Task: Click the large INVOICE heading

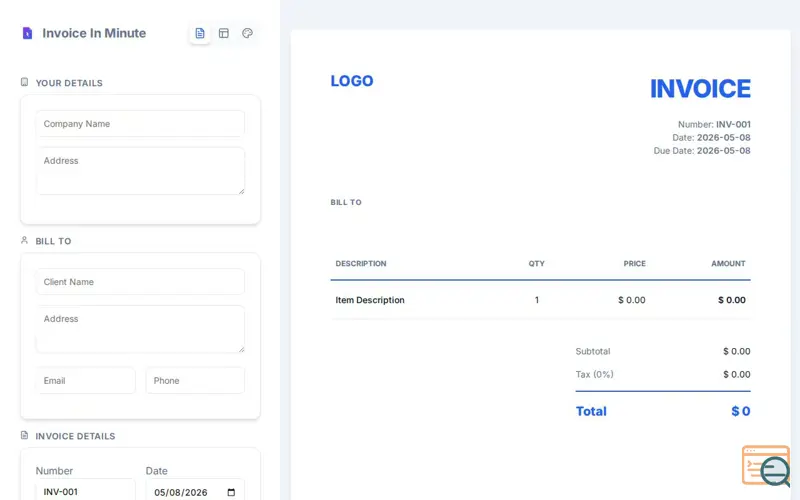Action: pyautogui.click(x=700, y=89)
